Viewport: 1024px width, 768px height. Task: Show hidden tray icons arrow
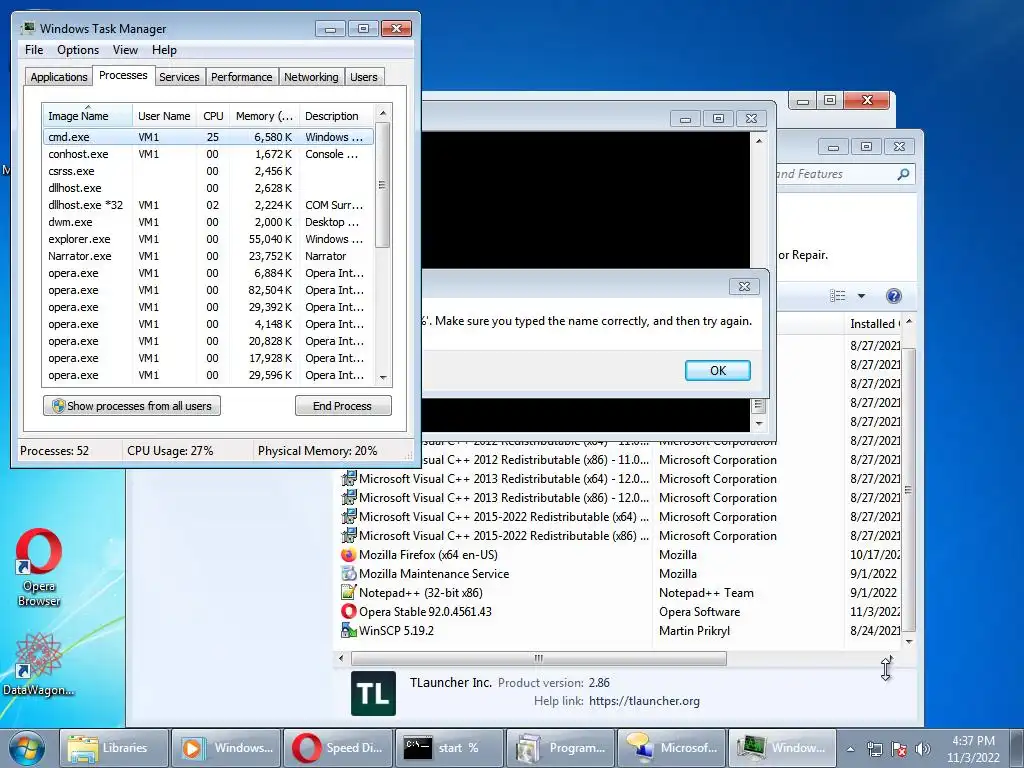(x=850, y=749)
